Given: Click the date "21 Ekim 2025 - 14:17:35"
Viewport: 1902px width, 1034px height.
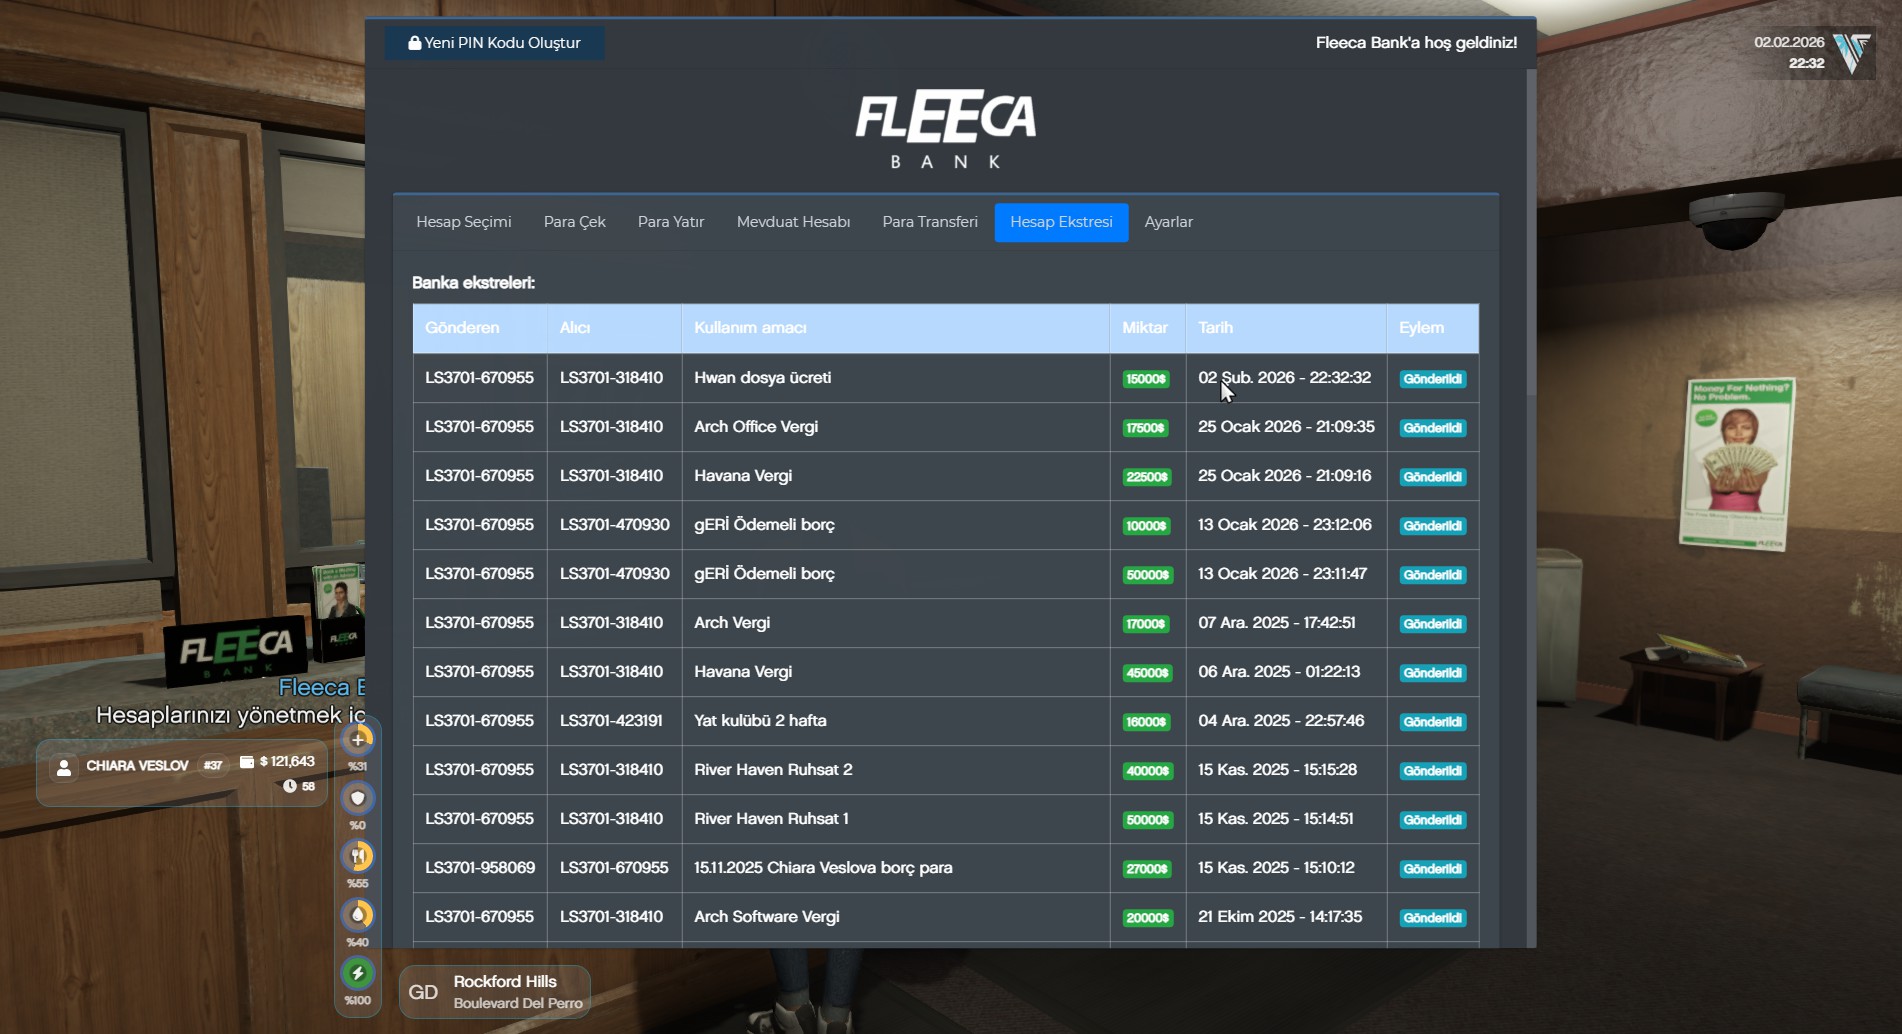Looking at the screenshot, I should pyautogui.click(x=1280, y=917).
